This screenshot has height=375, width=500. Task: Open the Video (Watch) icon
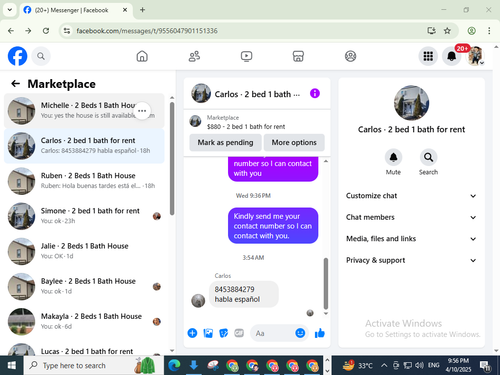click(x=246, y=56)
